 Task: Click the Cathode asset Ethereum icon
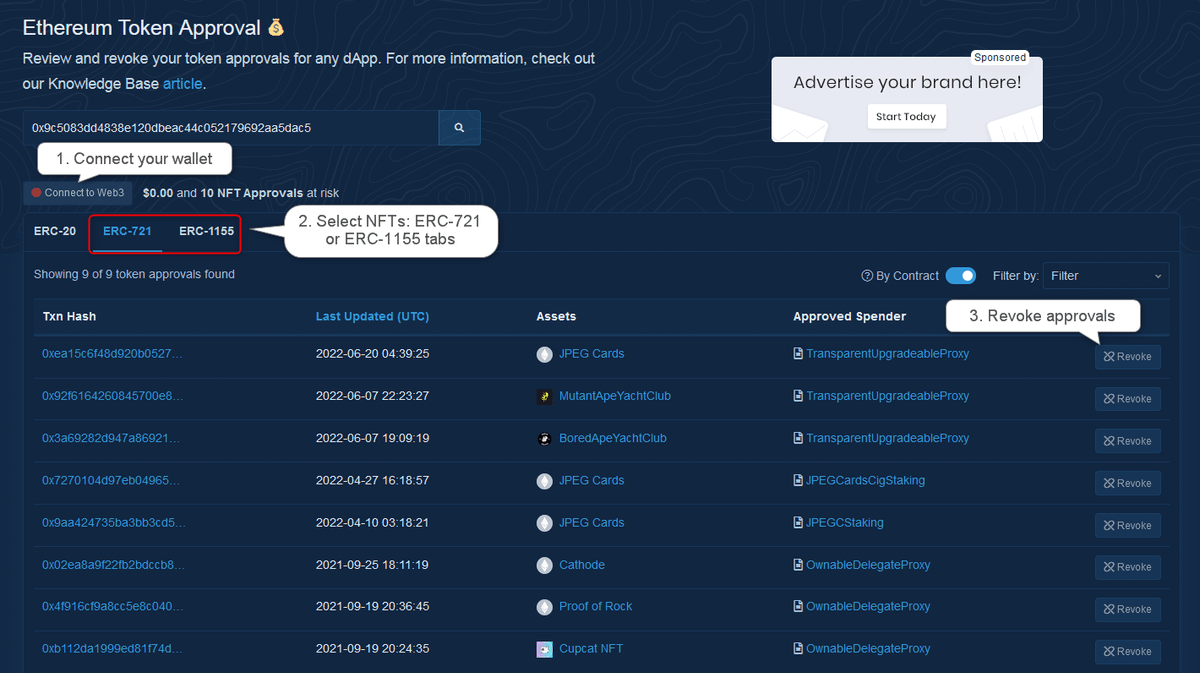544,565
